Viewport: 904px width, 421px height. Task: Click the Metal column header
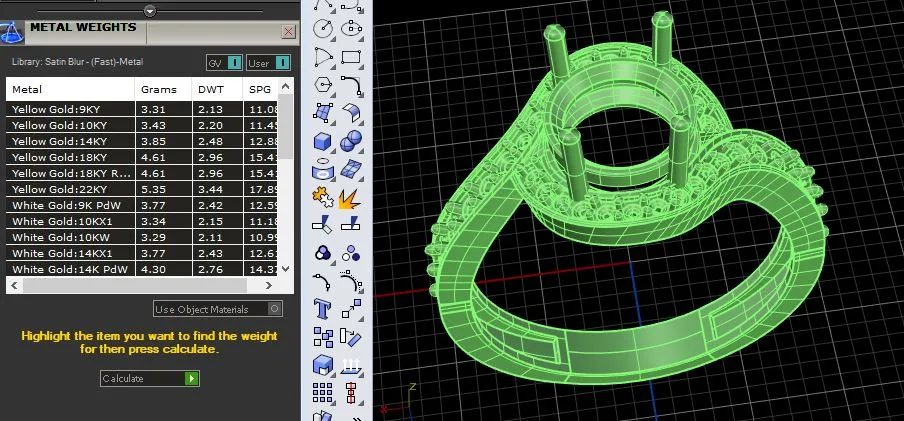(70, 89)
